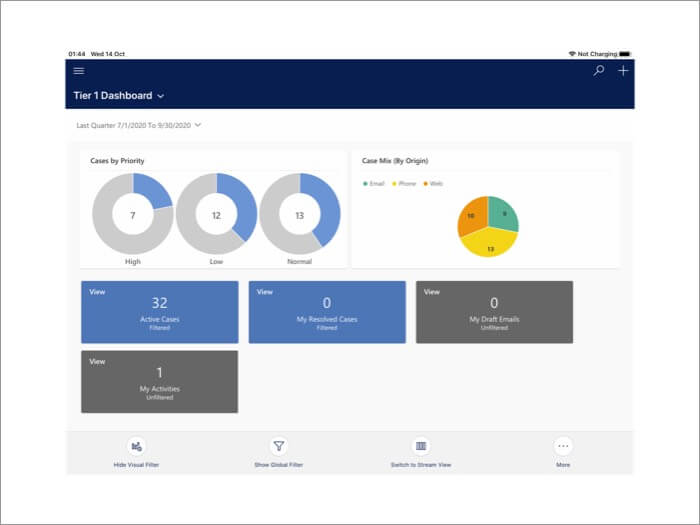700x525 pixels.
Task: Click View on the Active Cases tile
Action: [97, 292]
